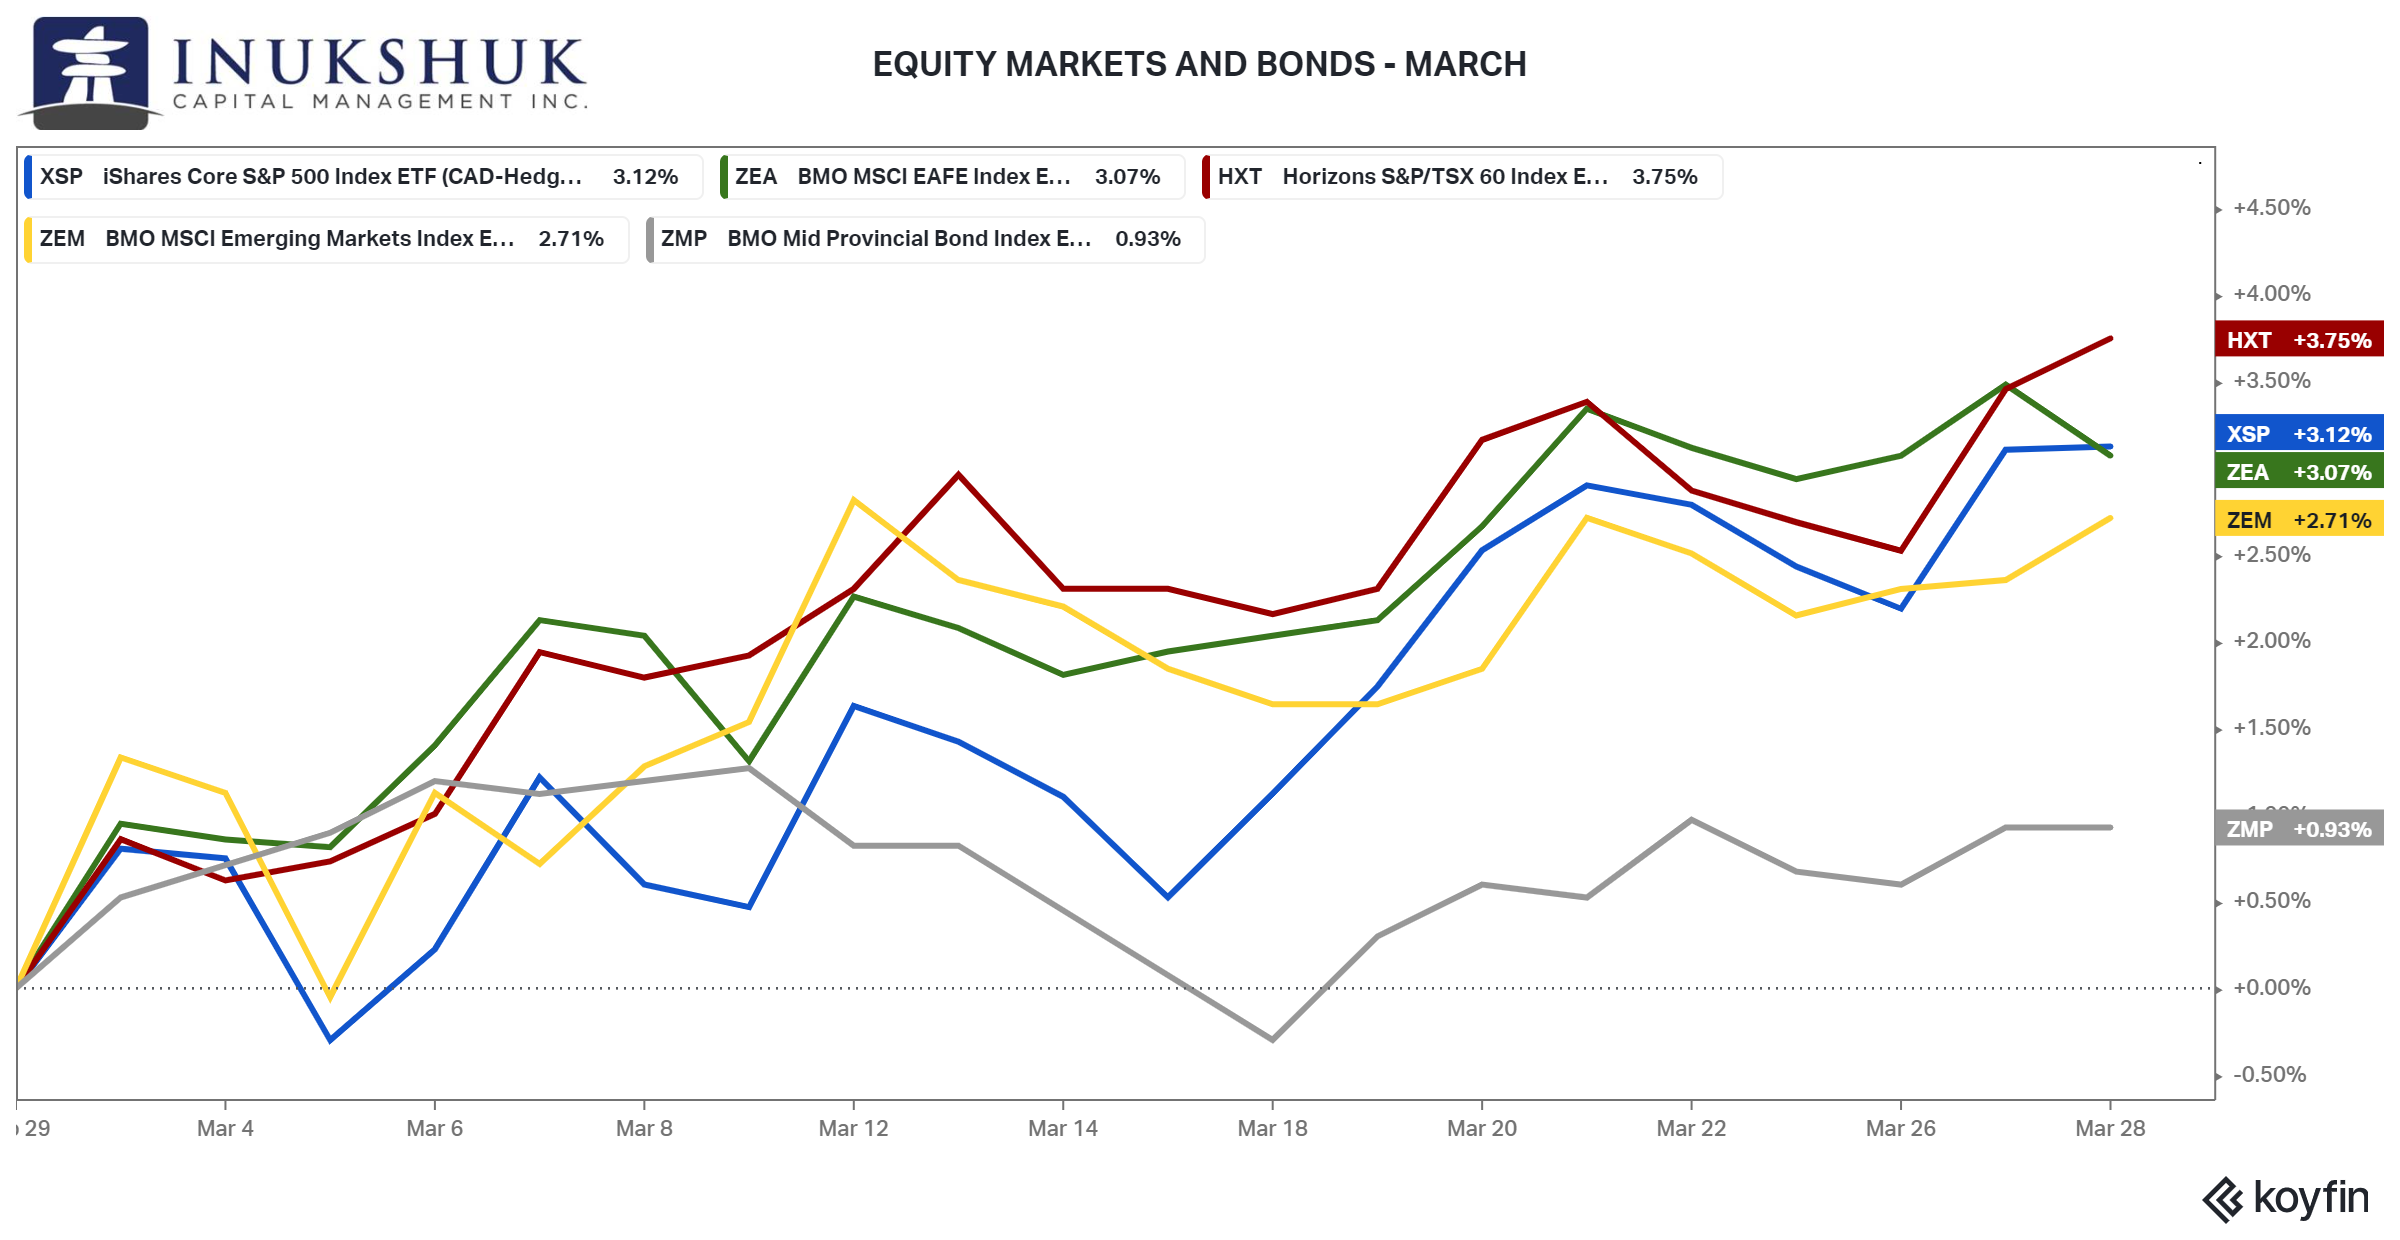This screenshot has height=1240, width=2400.
Task: Click the Mar 20 date label
Action: pyautogui.click(x=1482, y=1128)
